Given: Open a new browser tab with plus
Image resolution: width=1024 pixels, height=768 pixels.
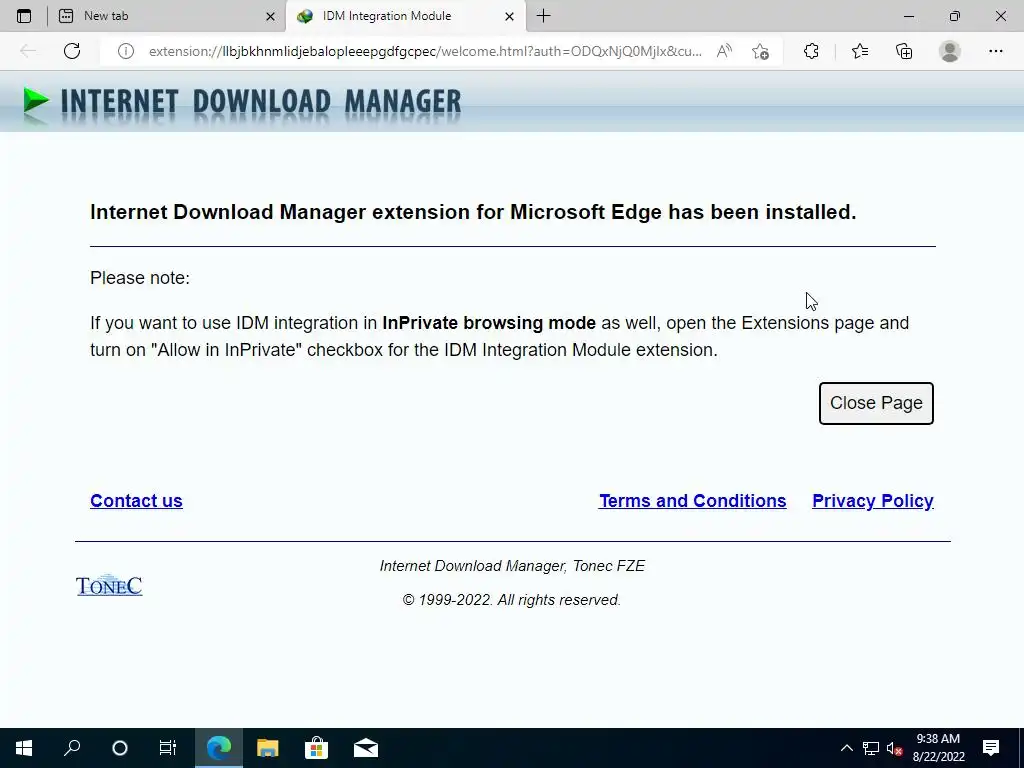Looking at the screenshot, I should coord(543,16).
